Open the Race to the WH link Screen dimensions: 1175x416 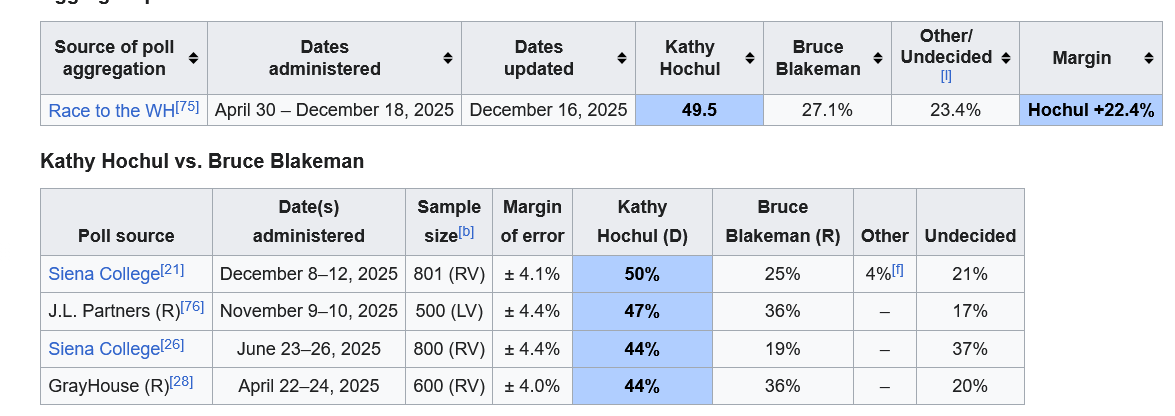tap(111, 111)
